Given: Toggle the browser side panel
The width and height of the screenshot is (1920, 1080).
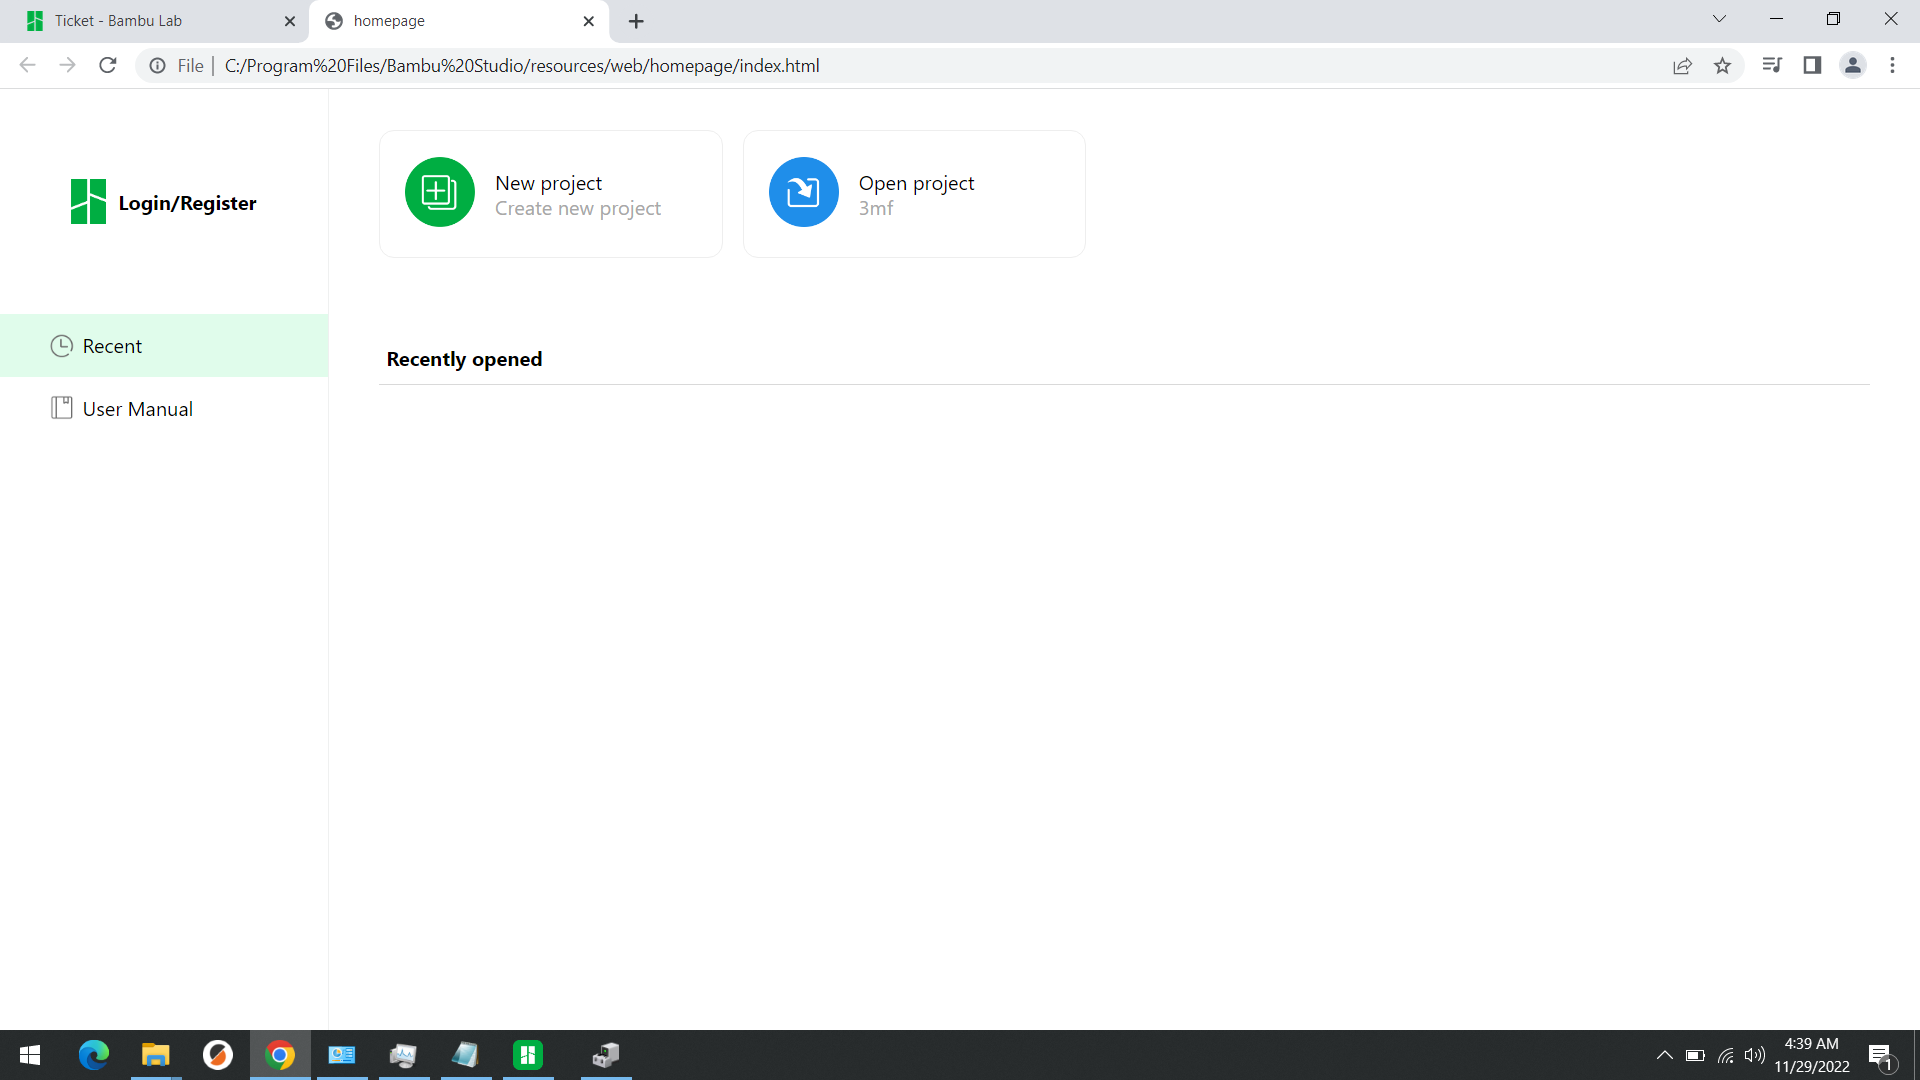Looking at the screenshot, I should coord(1812,66).
